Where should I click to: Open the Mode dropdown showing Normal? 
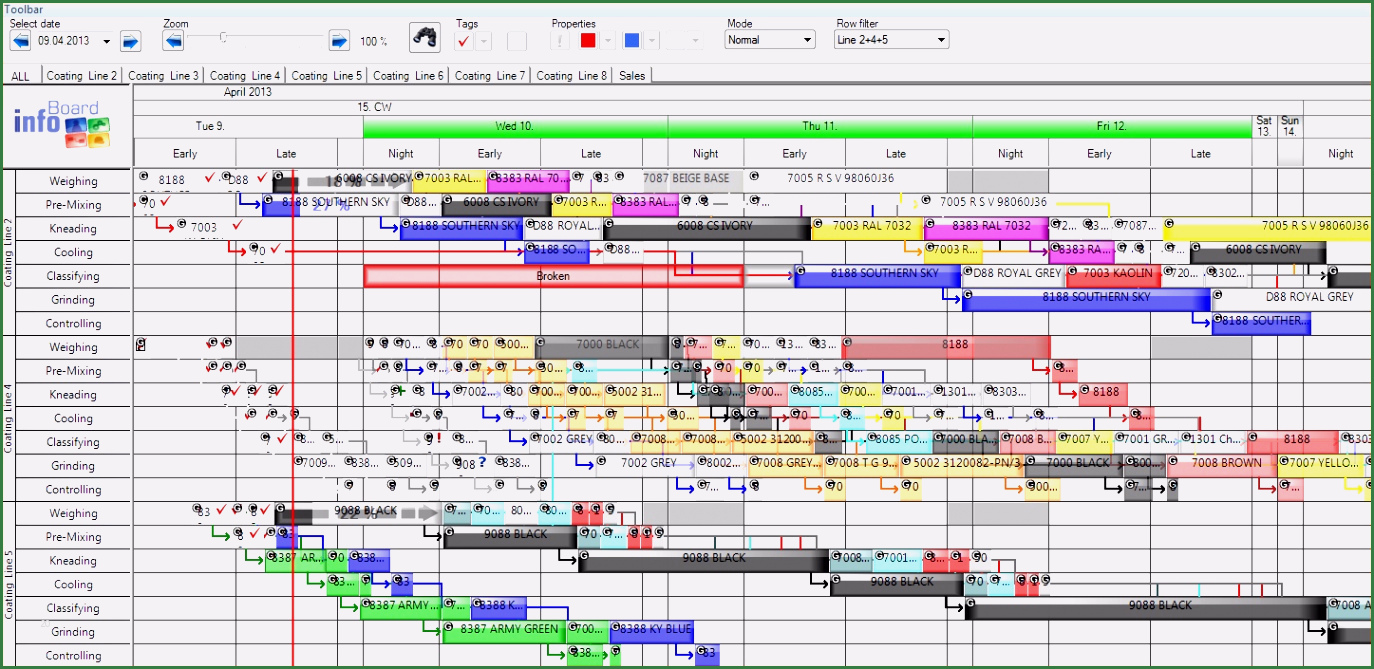click(768, 39)
